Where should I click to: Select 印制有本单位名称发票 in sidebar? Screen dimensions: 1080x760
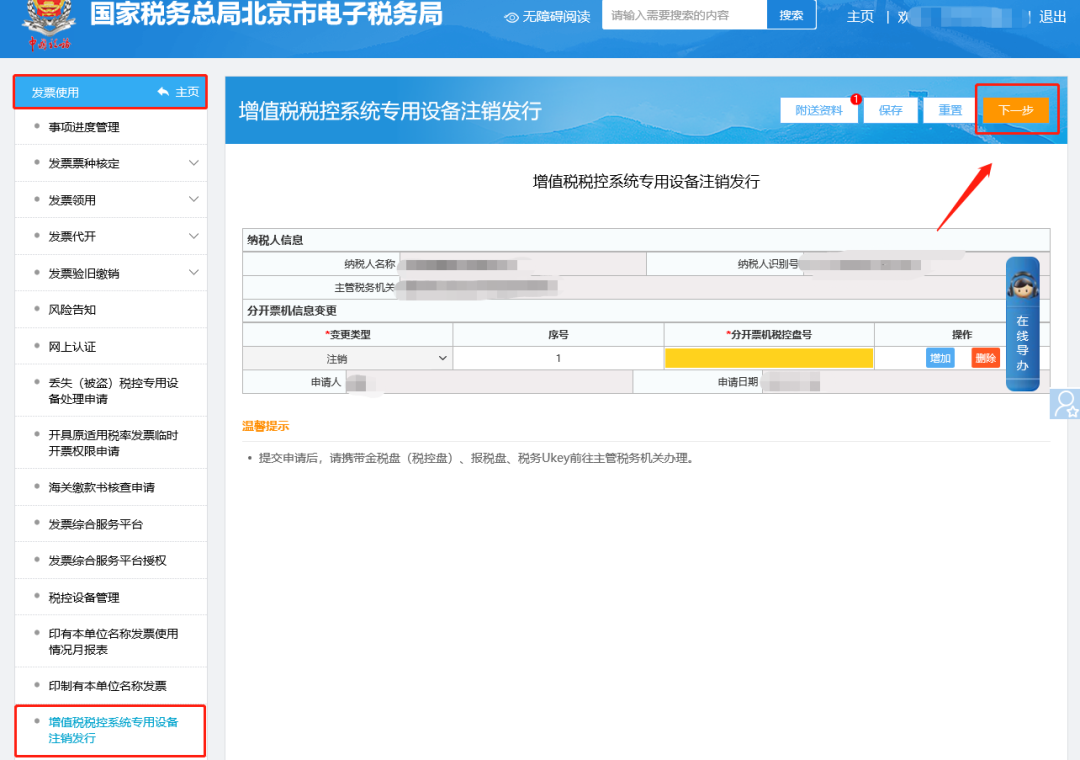click(x=107, y=686)
